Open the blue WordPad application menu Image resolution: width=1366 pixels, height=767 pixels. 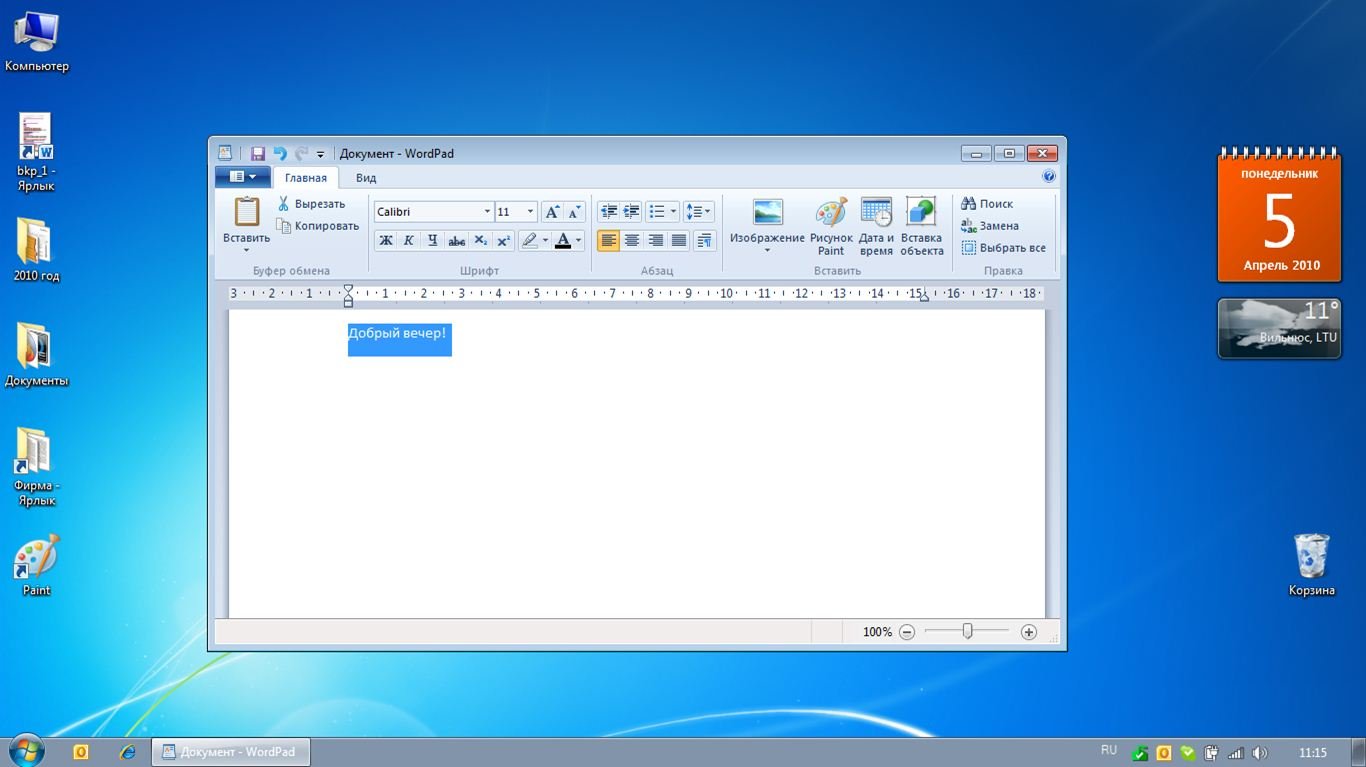(242, 177)
